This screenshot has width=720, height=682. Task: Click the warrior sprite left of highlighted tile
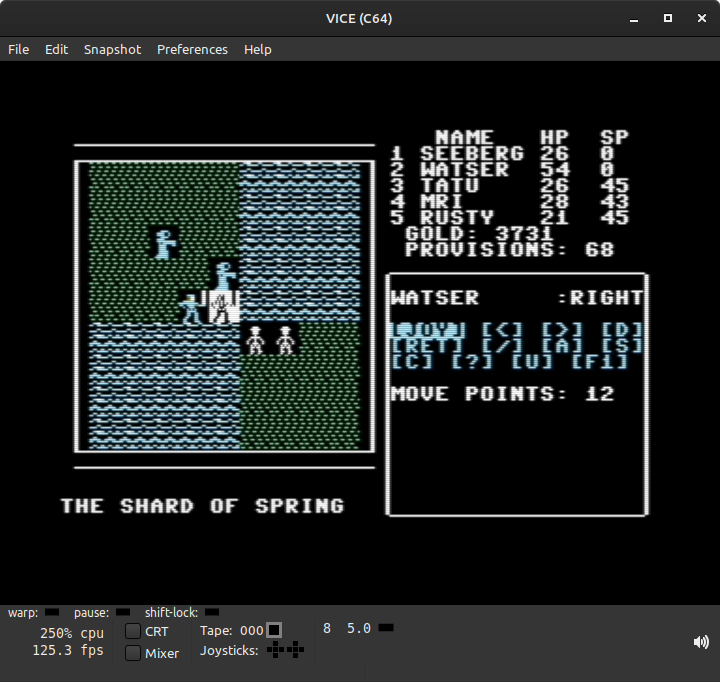(190, 309)
